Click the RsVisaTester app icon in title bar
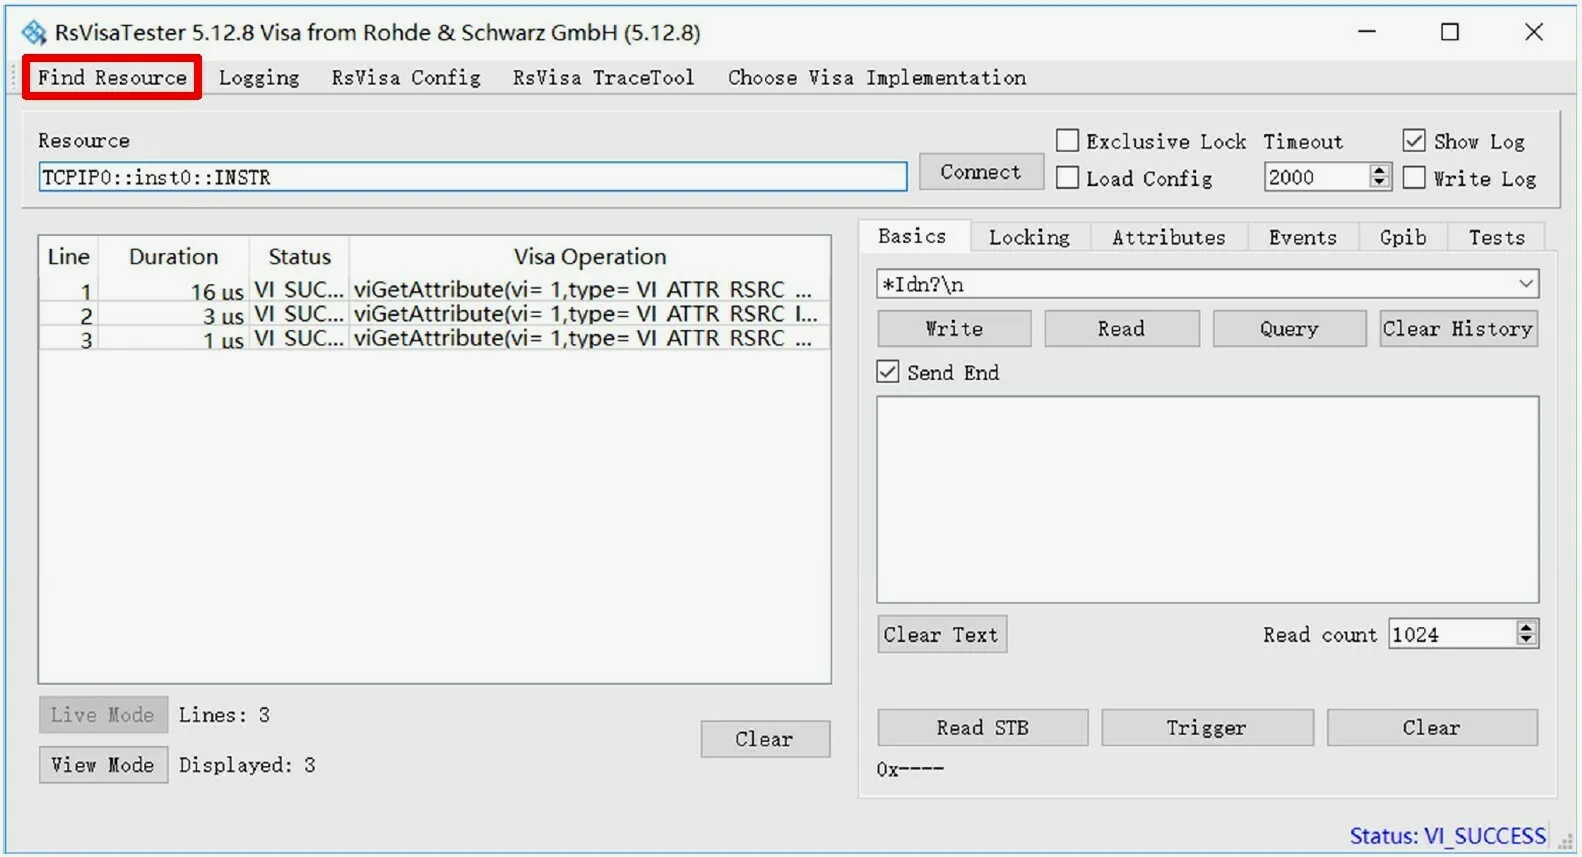 [34, 33]
